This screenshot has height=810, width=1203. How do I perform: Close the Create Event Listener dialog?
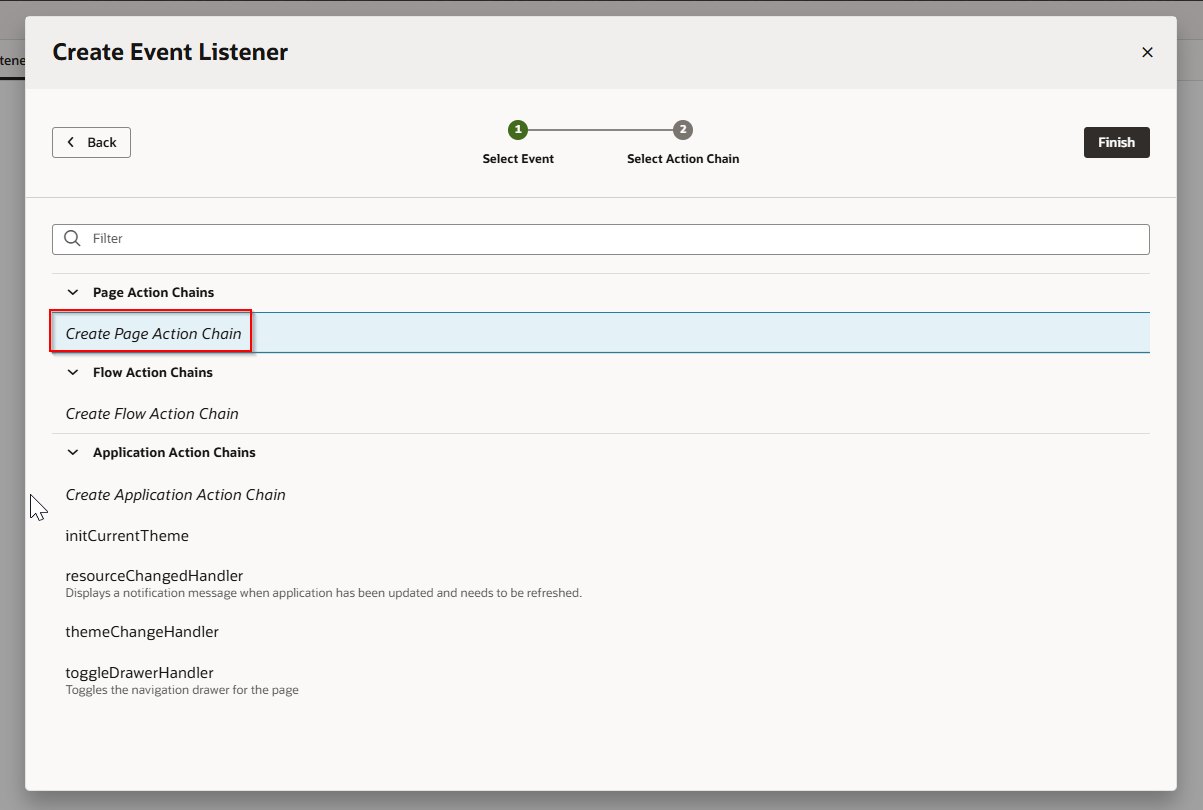pos(1147,52)
